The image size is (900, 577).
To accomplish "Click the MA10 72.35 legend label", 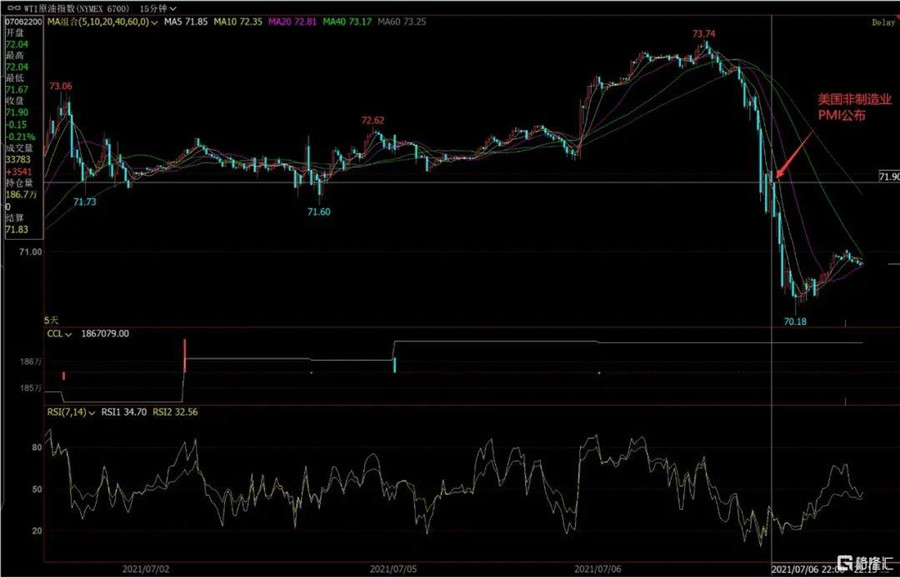I will [240, 21].
